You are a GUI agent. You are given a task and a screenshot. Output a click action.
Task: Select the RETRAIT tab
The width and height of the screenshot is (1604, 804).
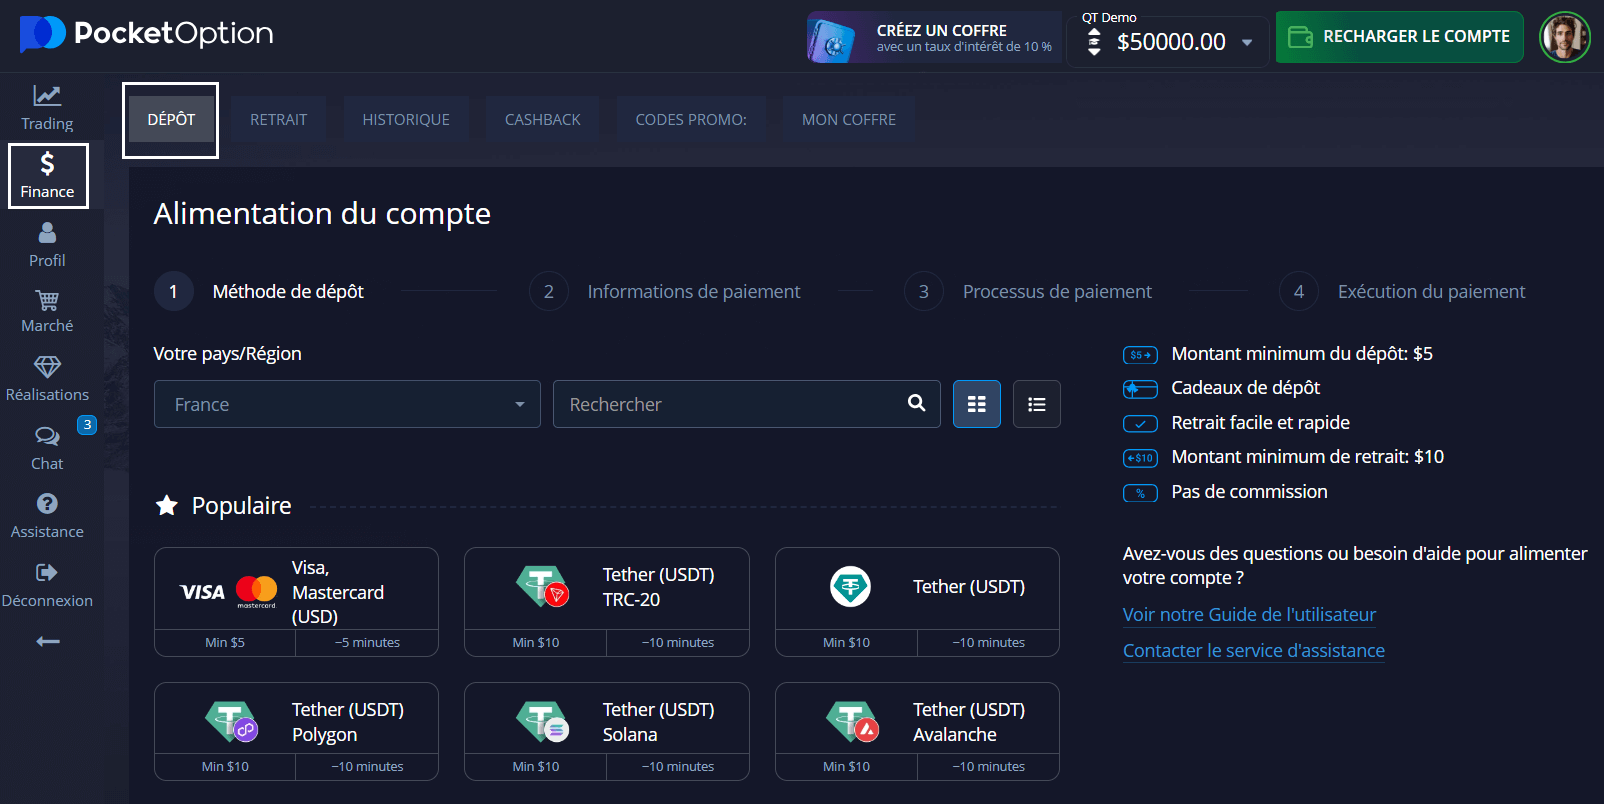[x=278, y=119]
